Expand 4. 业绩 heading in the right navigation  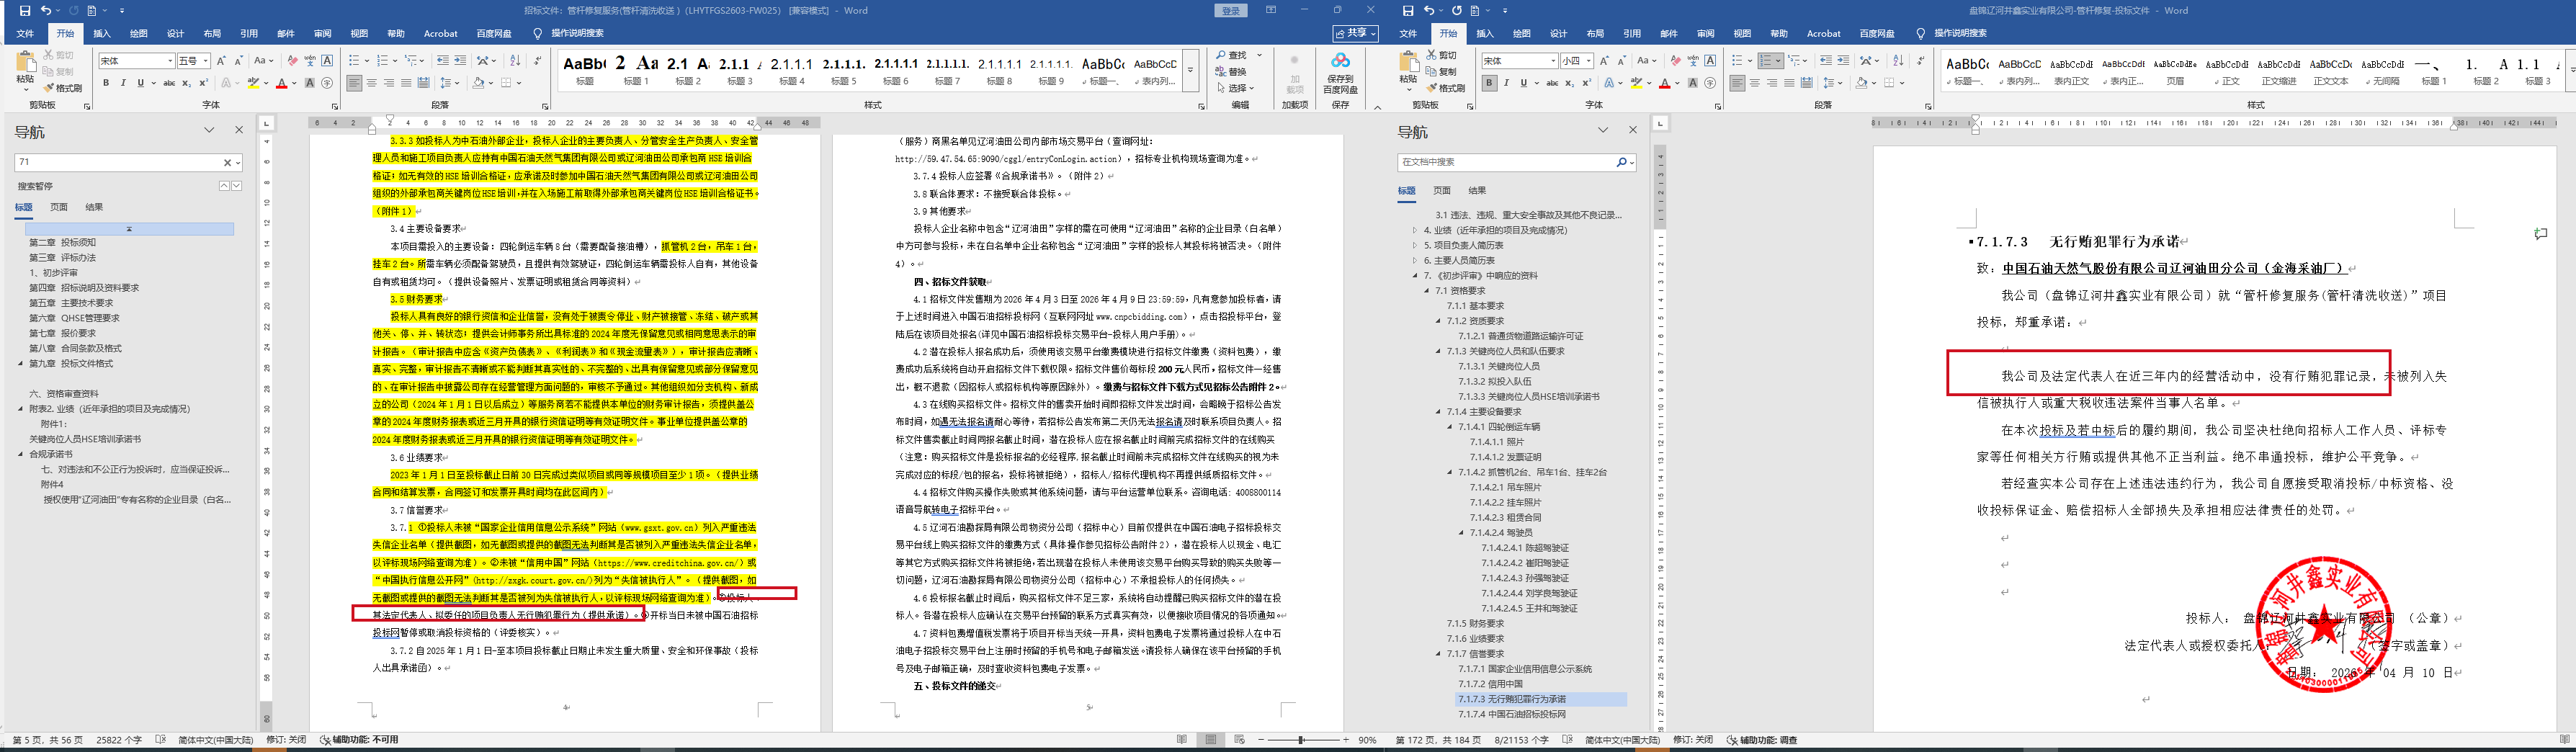[x=1415, y=230]
